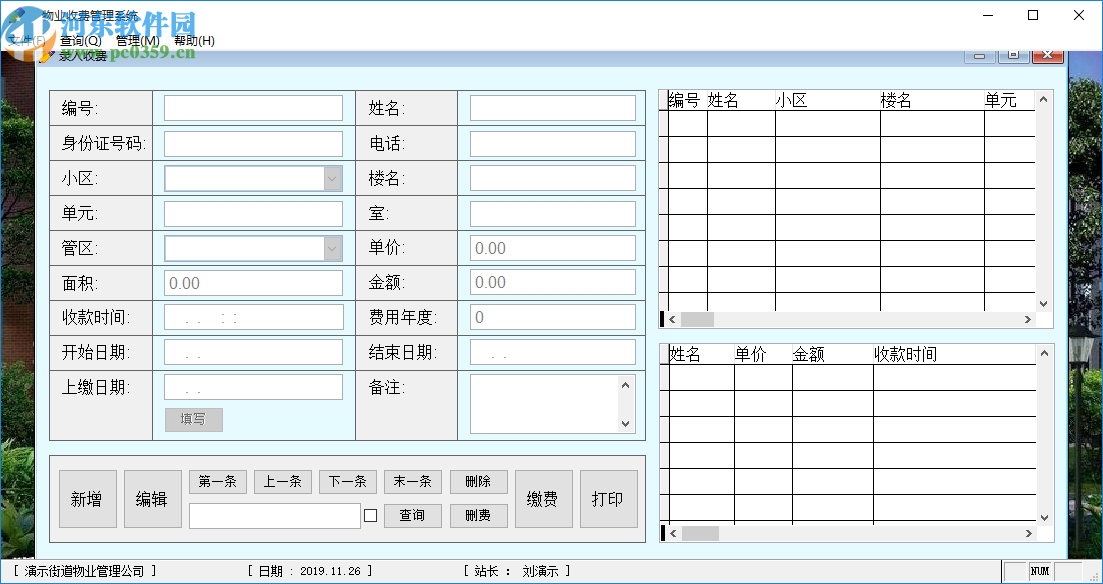
Task: Click the 编辑 button
Action: pyautogui.click(x=153, y=499)
